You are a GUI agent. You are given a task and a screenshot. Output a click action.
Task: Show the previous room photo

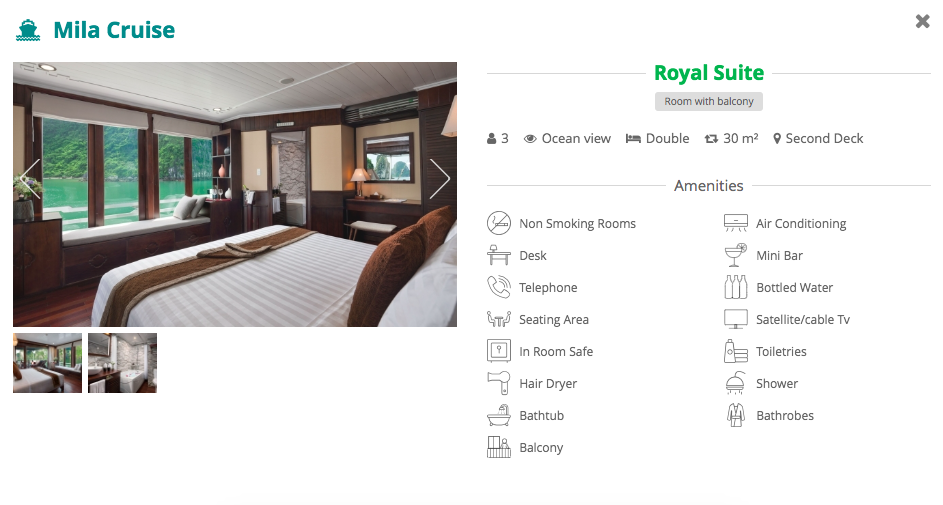30,179
